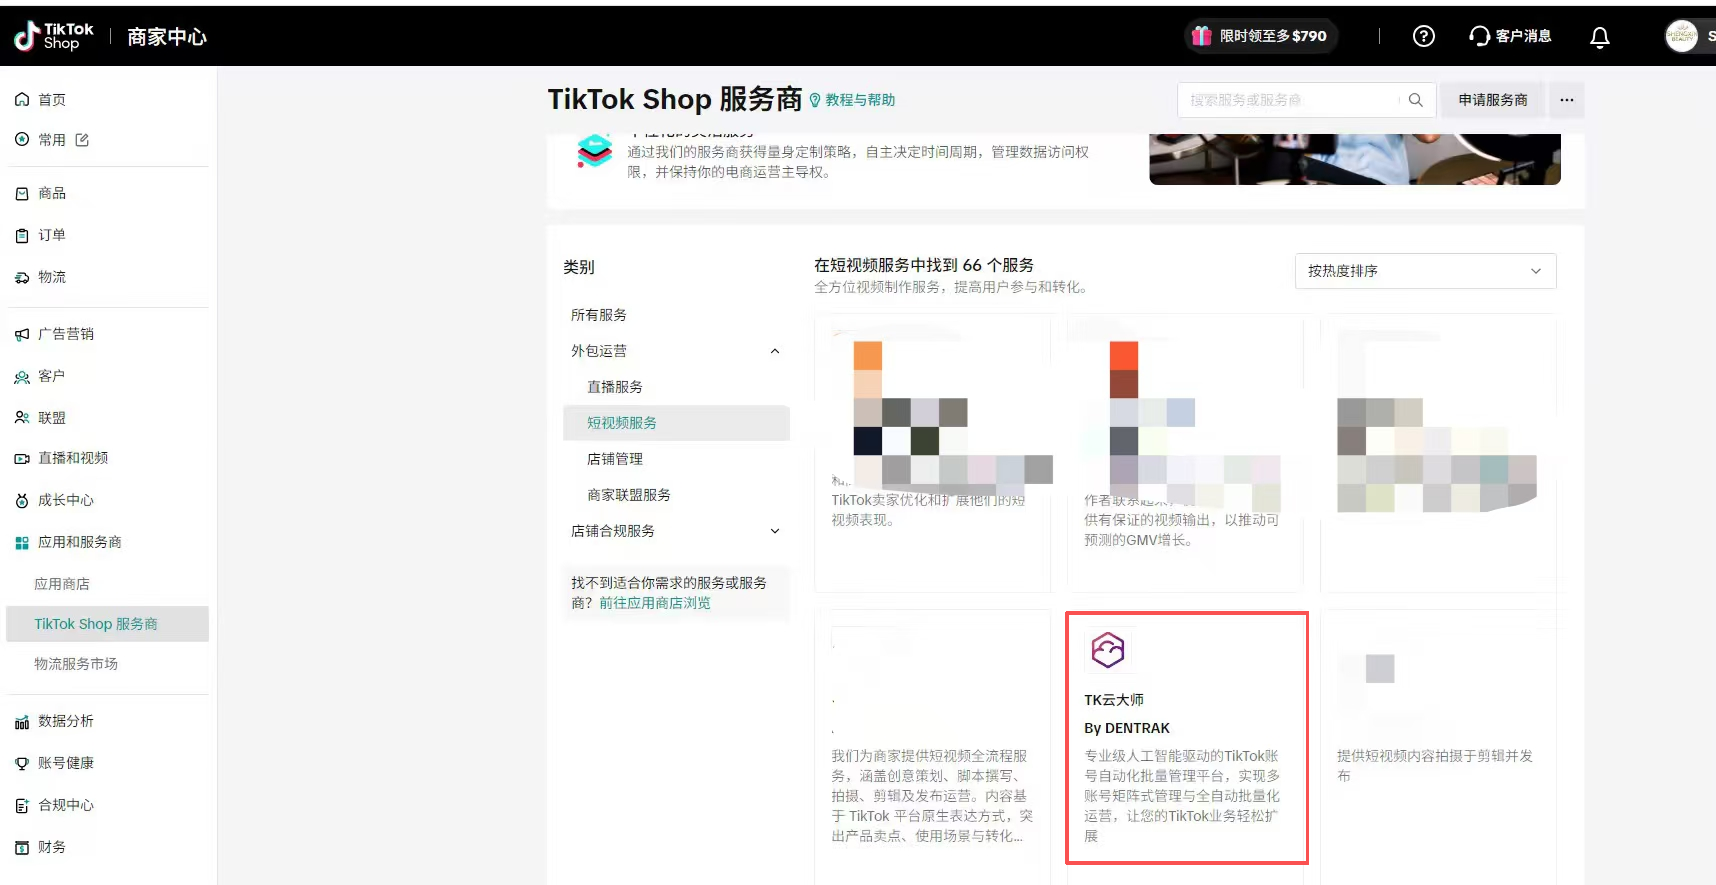Click the edit icon beside 常用
This screenshot has width=1716, height=885.
(82, 140)
